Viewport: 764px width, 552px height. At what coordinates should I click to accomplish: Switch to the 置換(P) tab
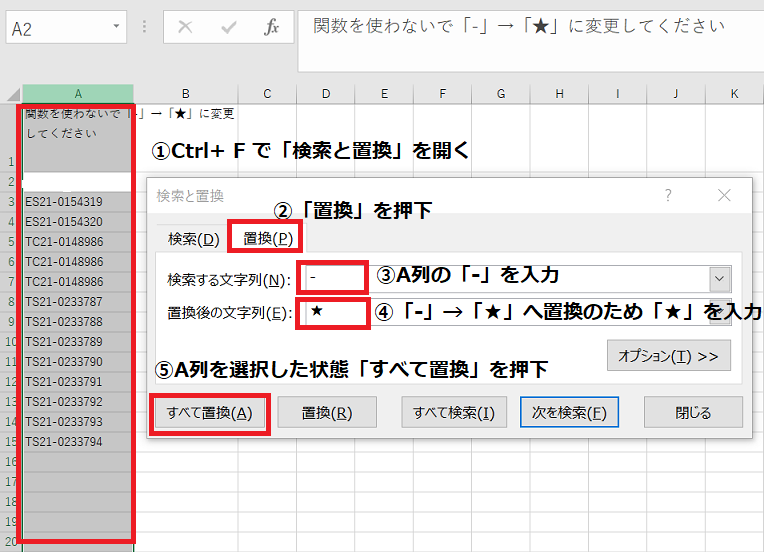coord(267,238)
